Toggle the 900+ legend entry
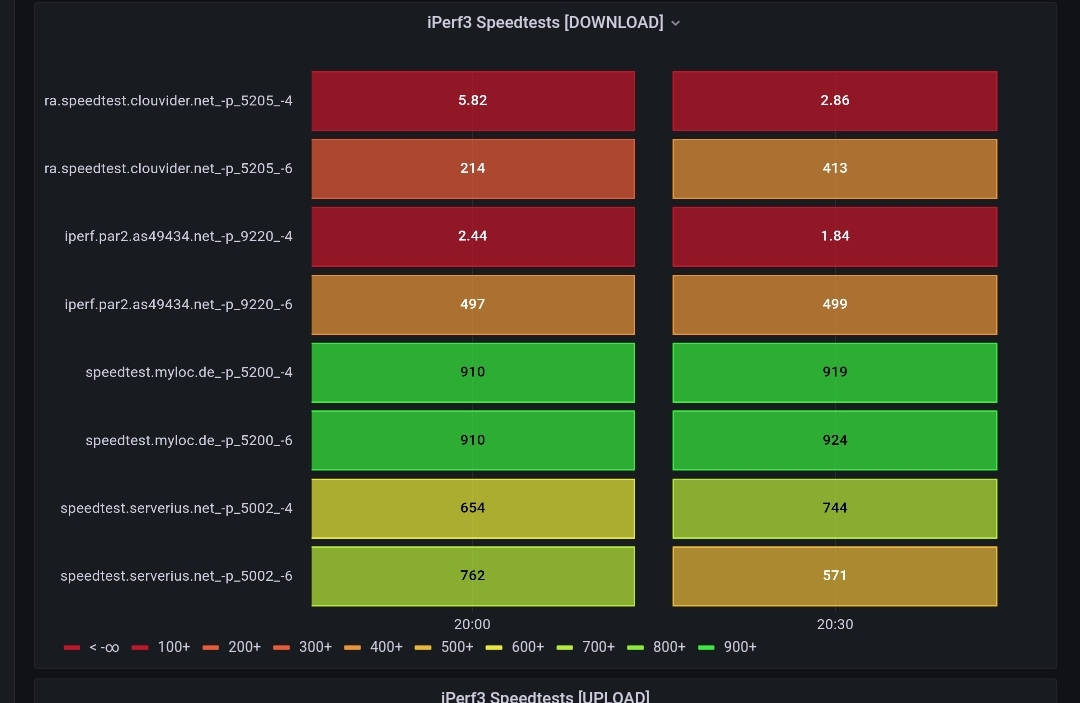Image resolution: width=1080 pixels, height=703 pixels. point(727,647)
